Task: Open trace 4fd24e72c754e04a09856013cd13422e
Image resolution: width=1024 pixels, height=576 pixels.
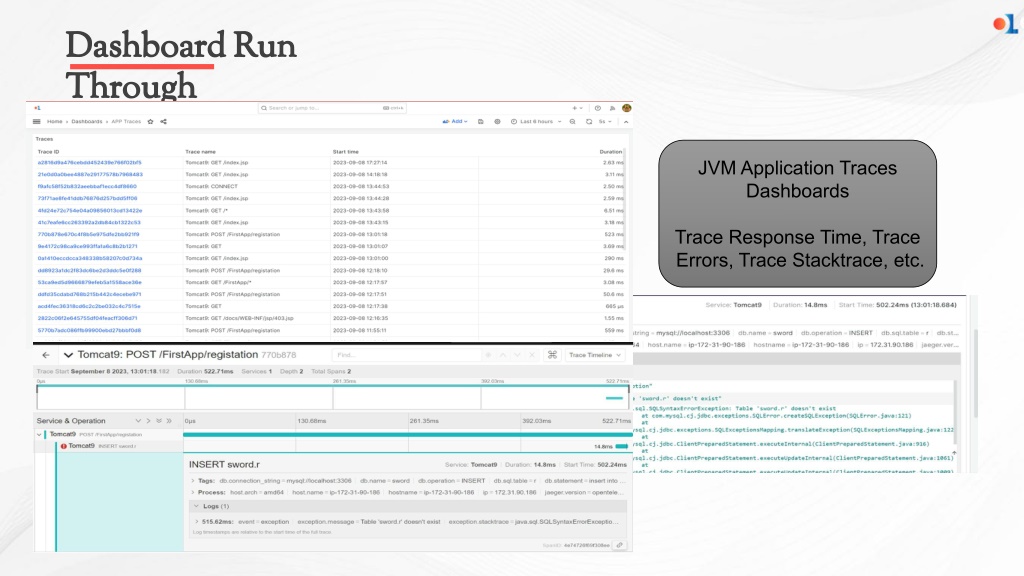Action: pos(89,210)
